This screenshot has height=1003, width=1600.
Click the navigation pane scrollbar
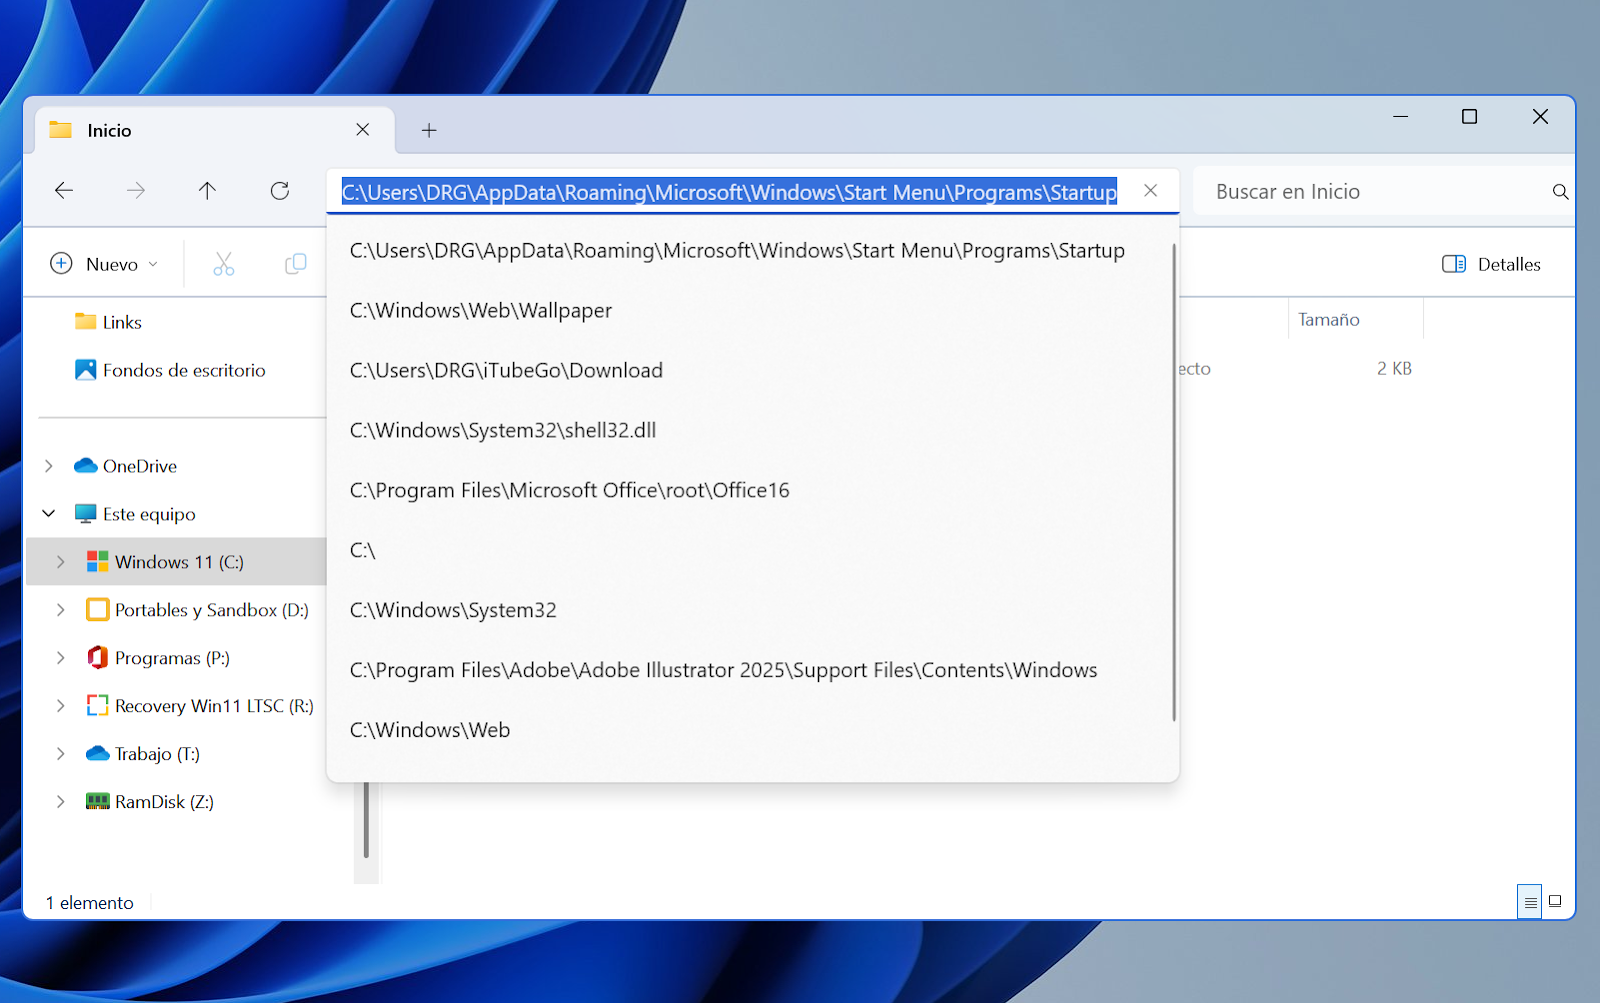(x=366, y=820)
